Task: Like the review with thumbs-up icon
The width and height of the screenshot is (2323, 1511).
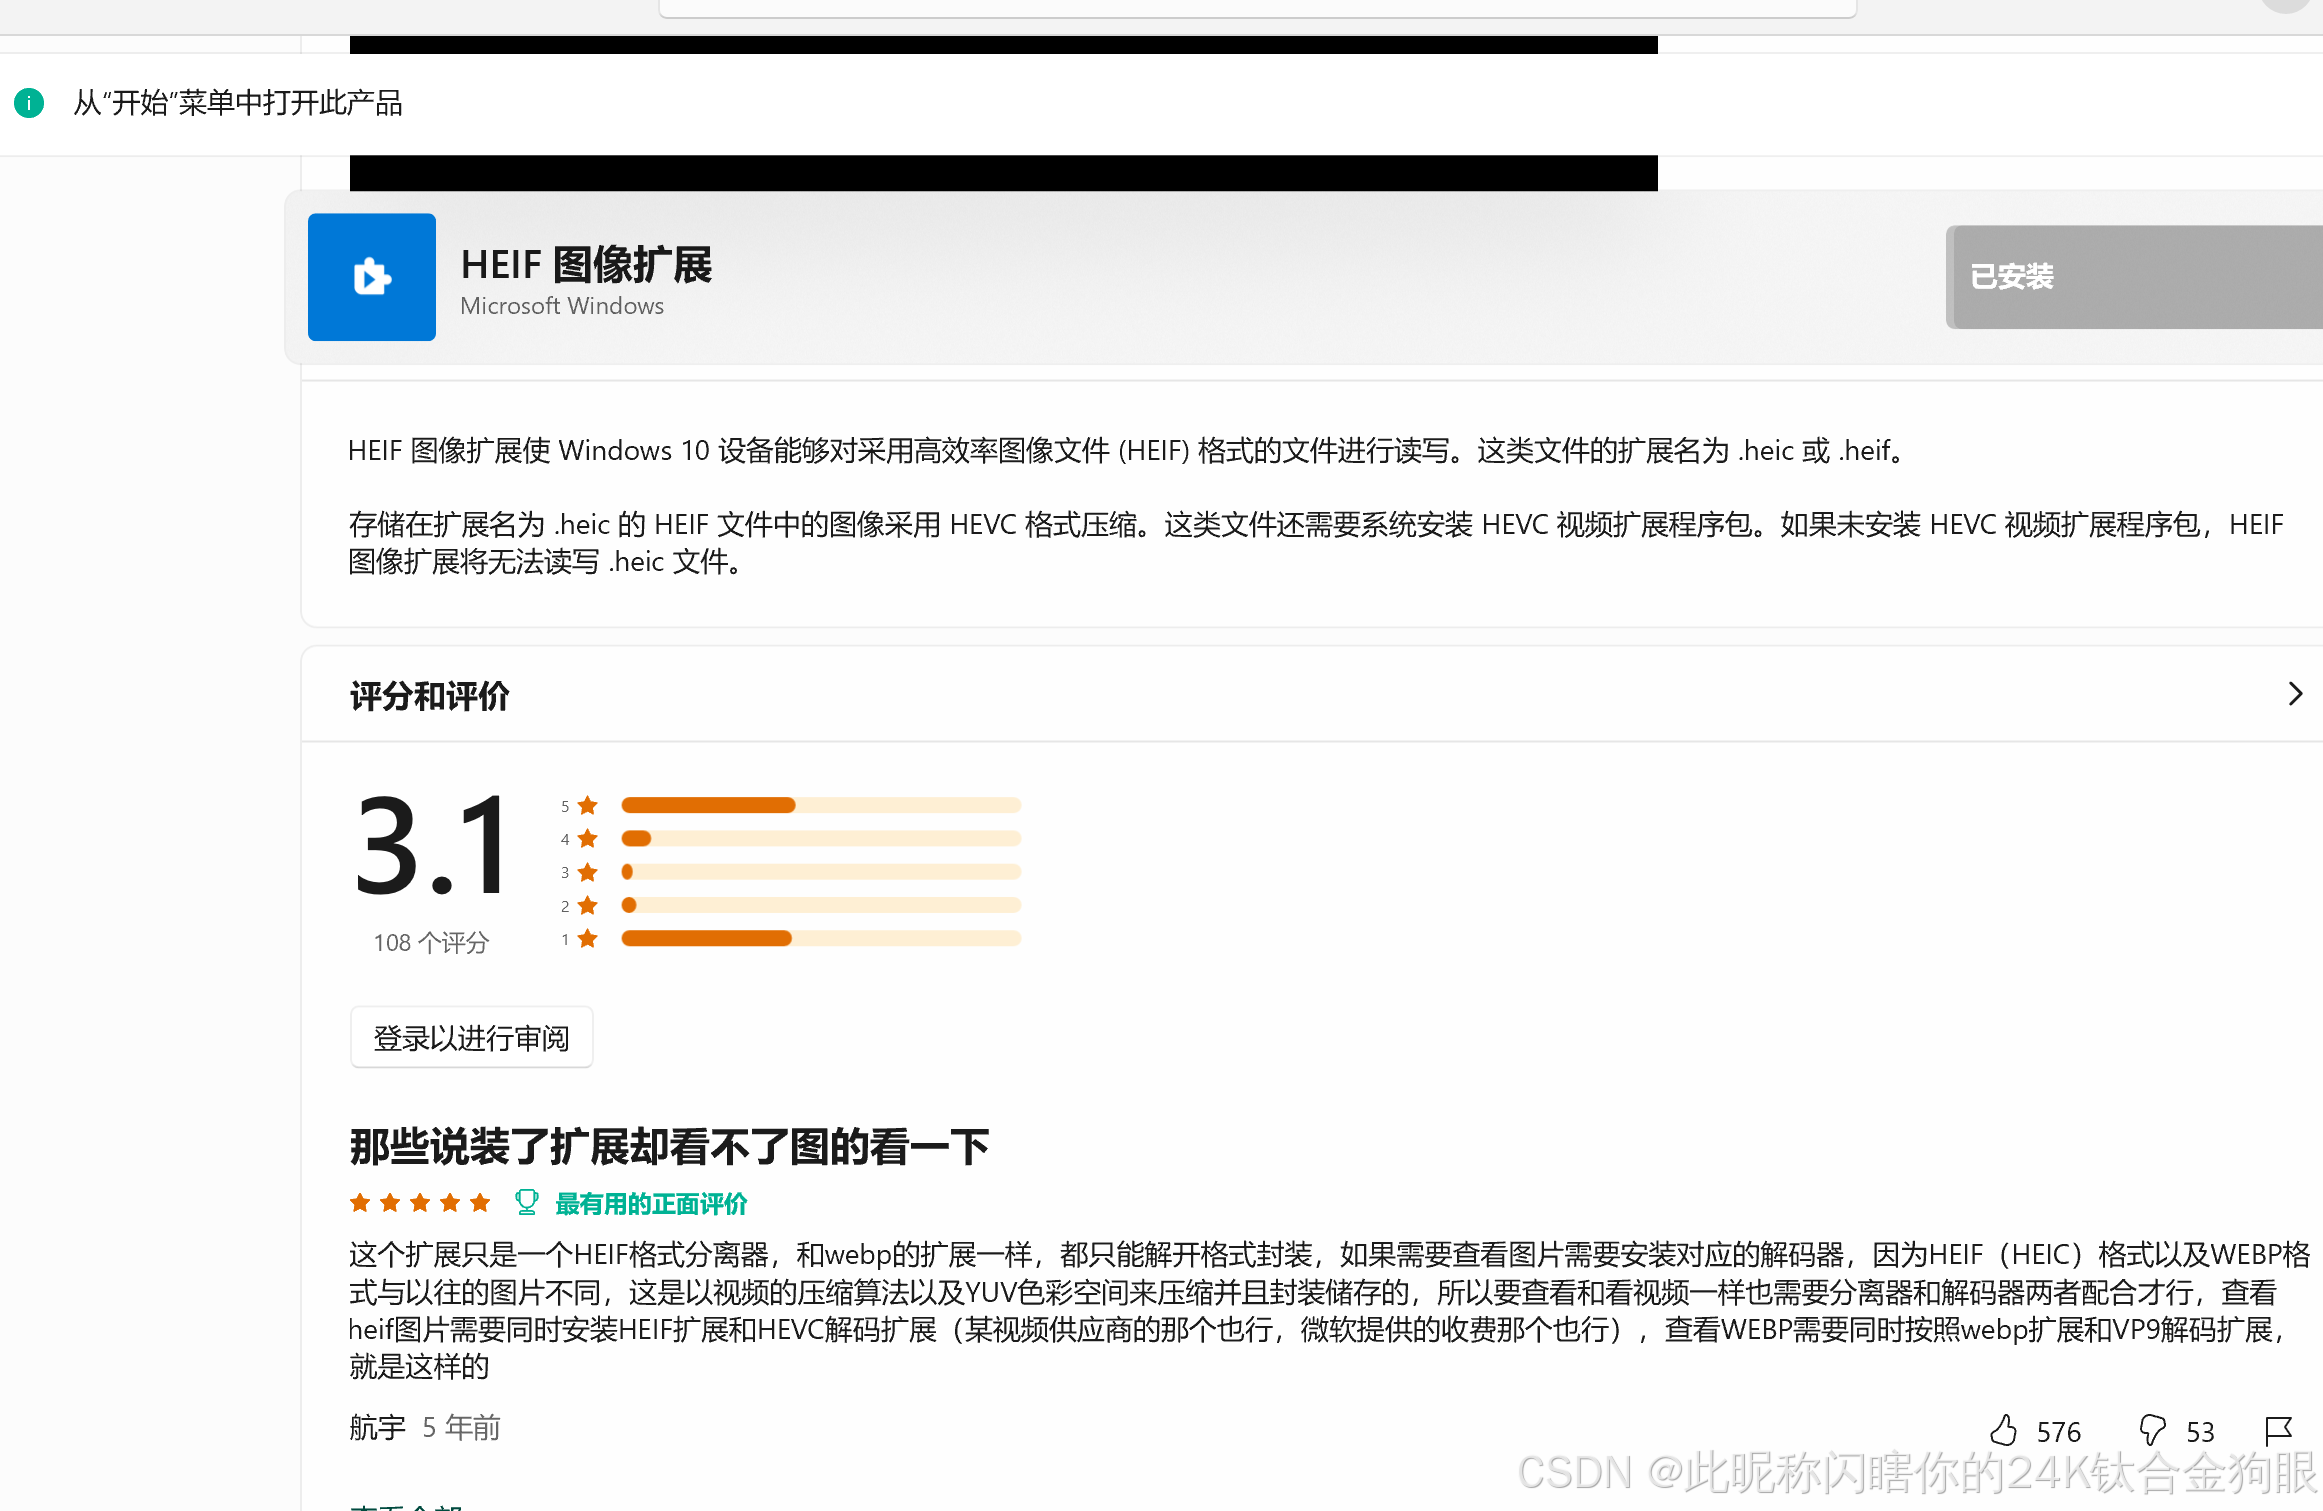Action: point(2003,1430)
